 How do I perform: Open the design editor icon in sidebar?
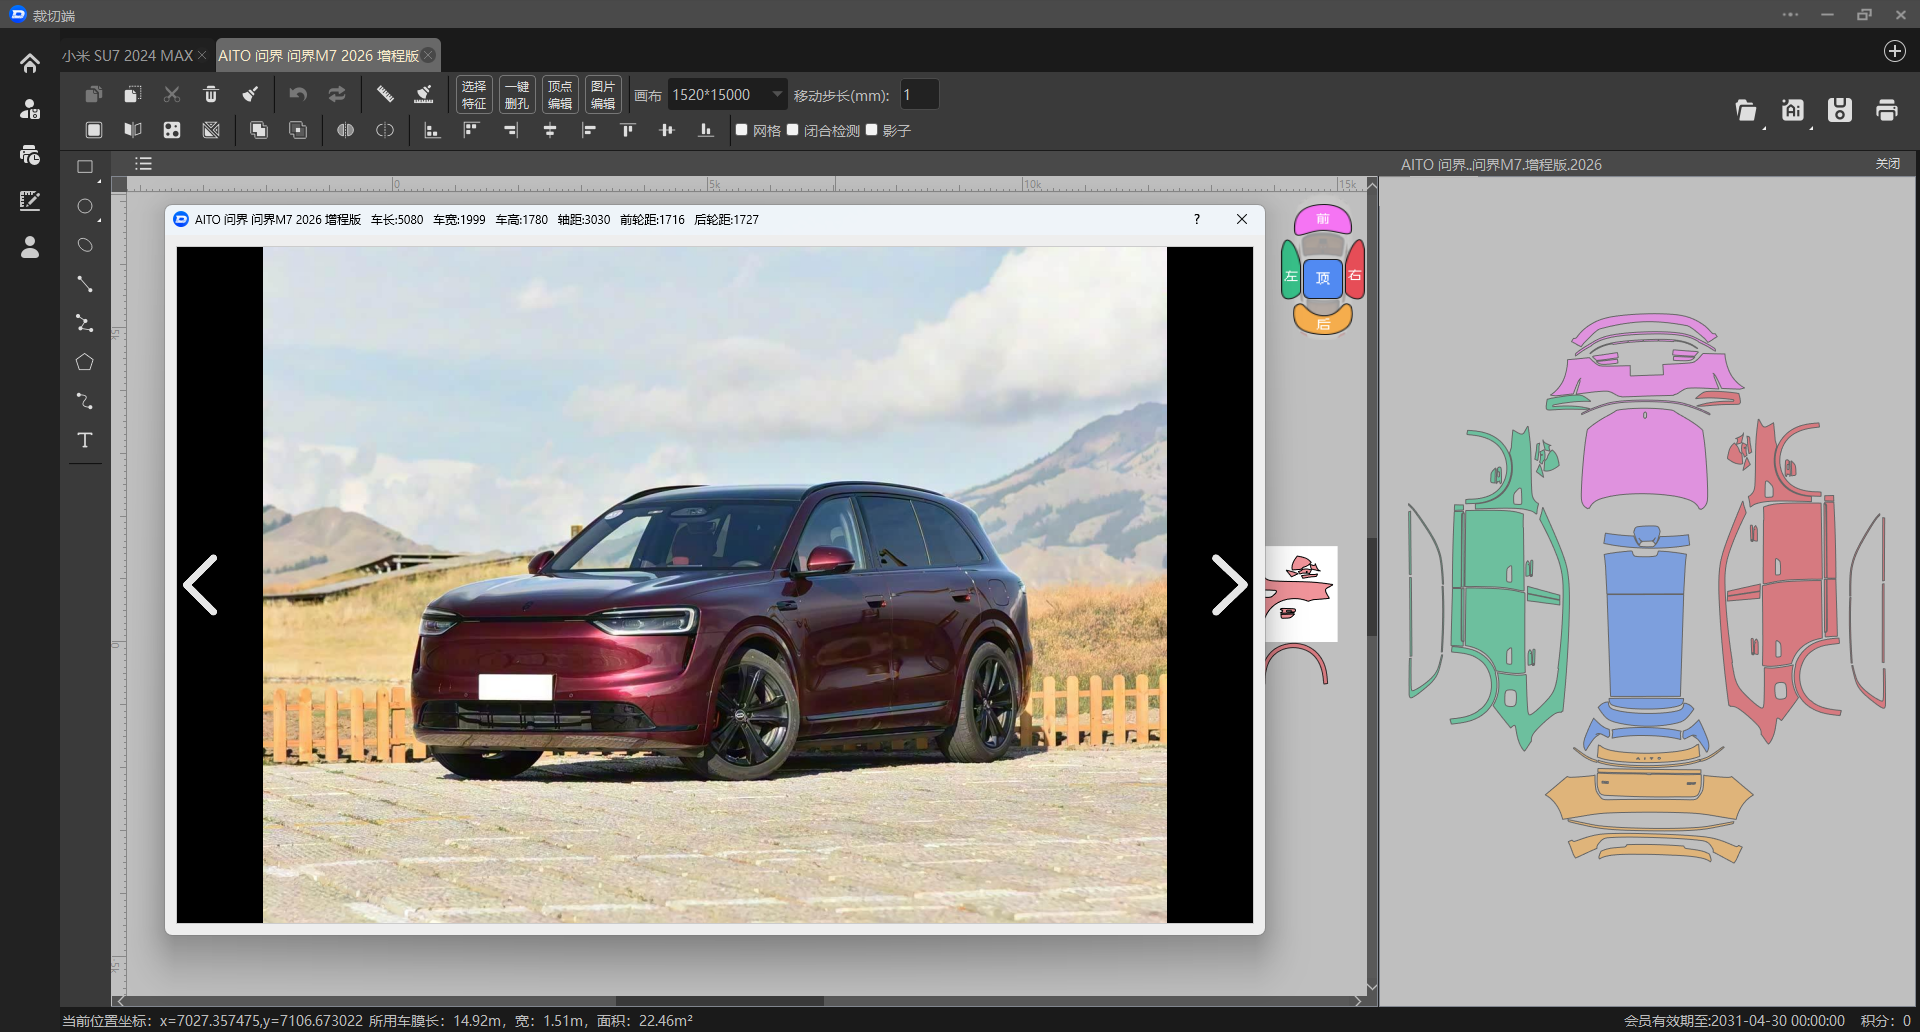click(x=30, y=201)
